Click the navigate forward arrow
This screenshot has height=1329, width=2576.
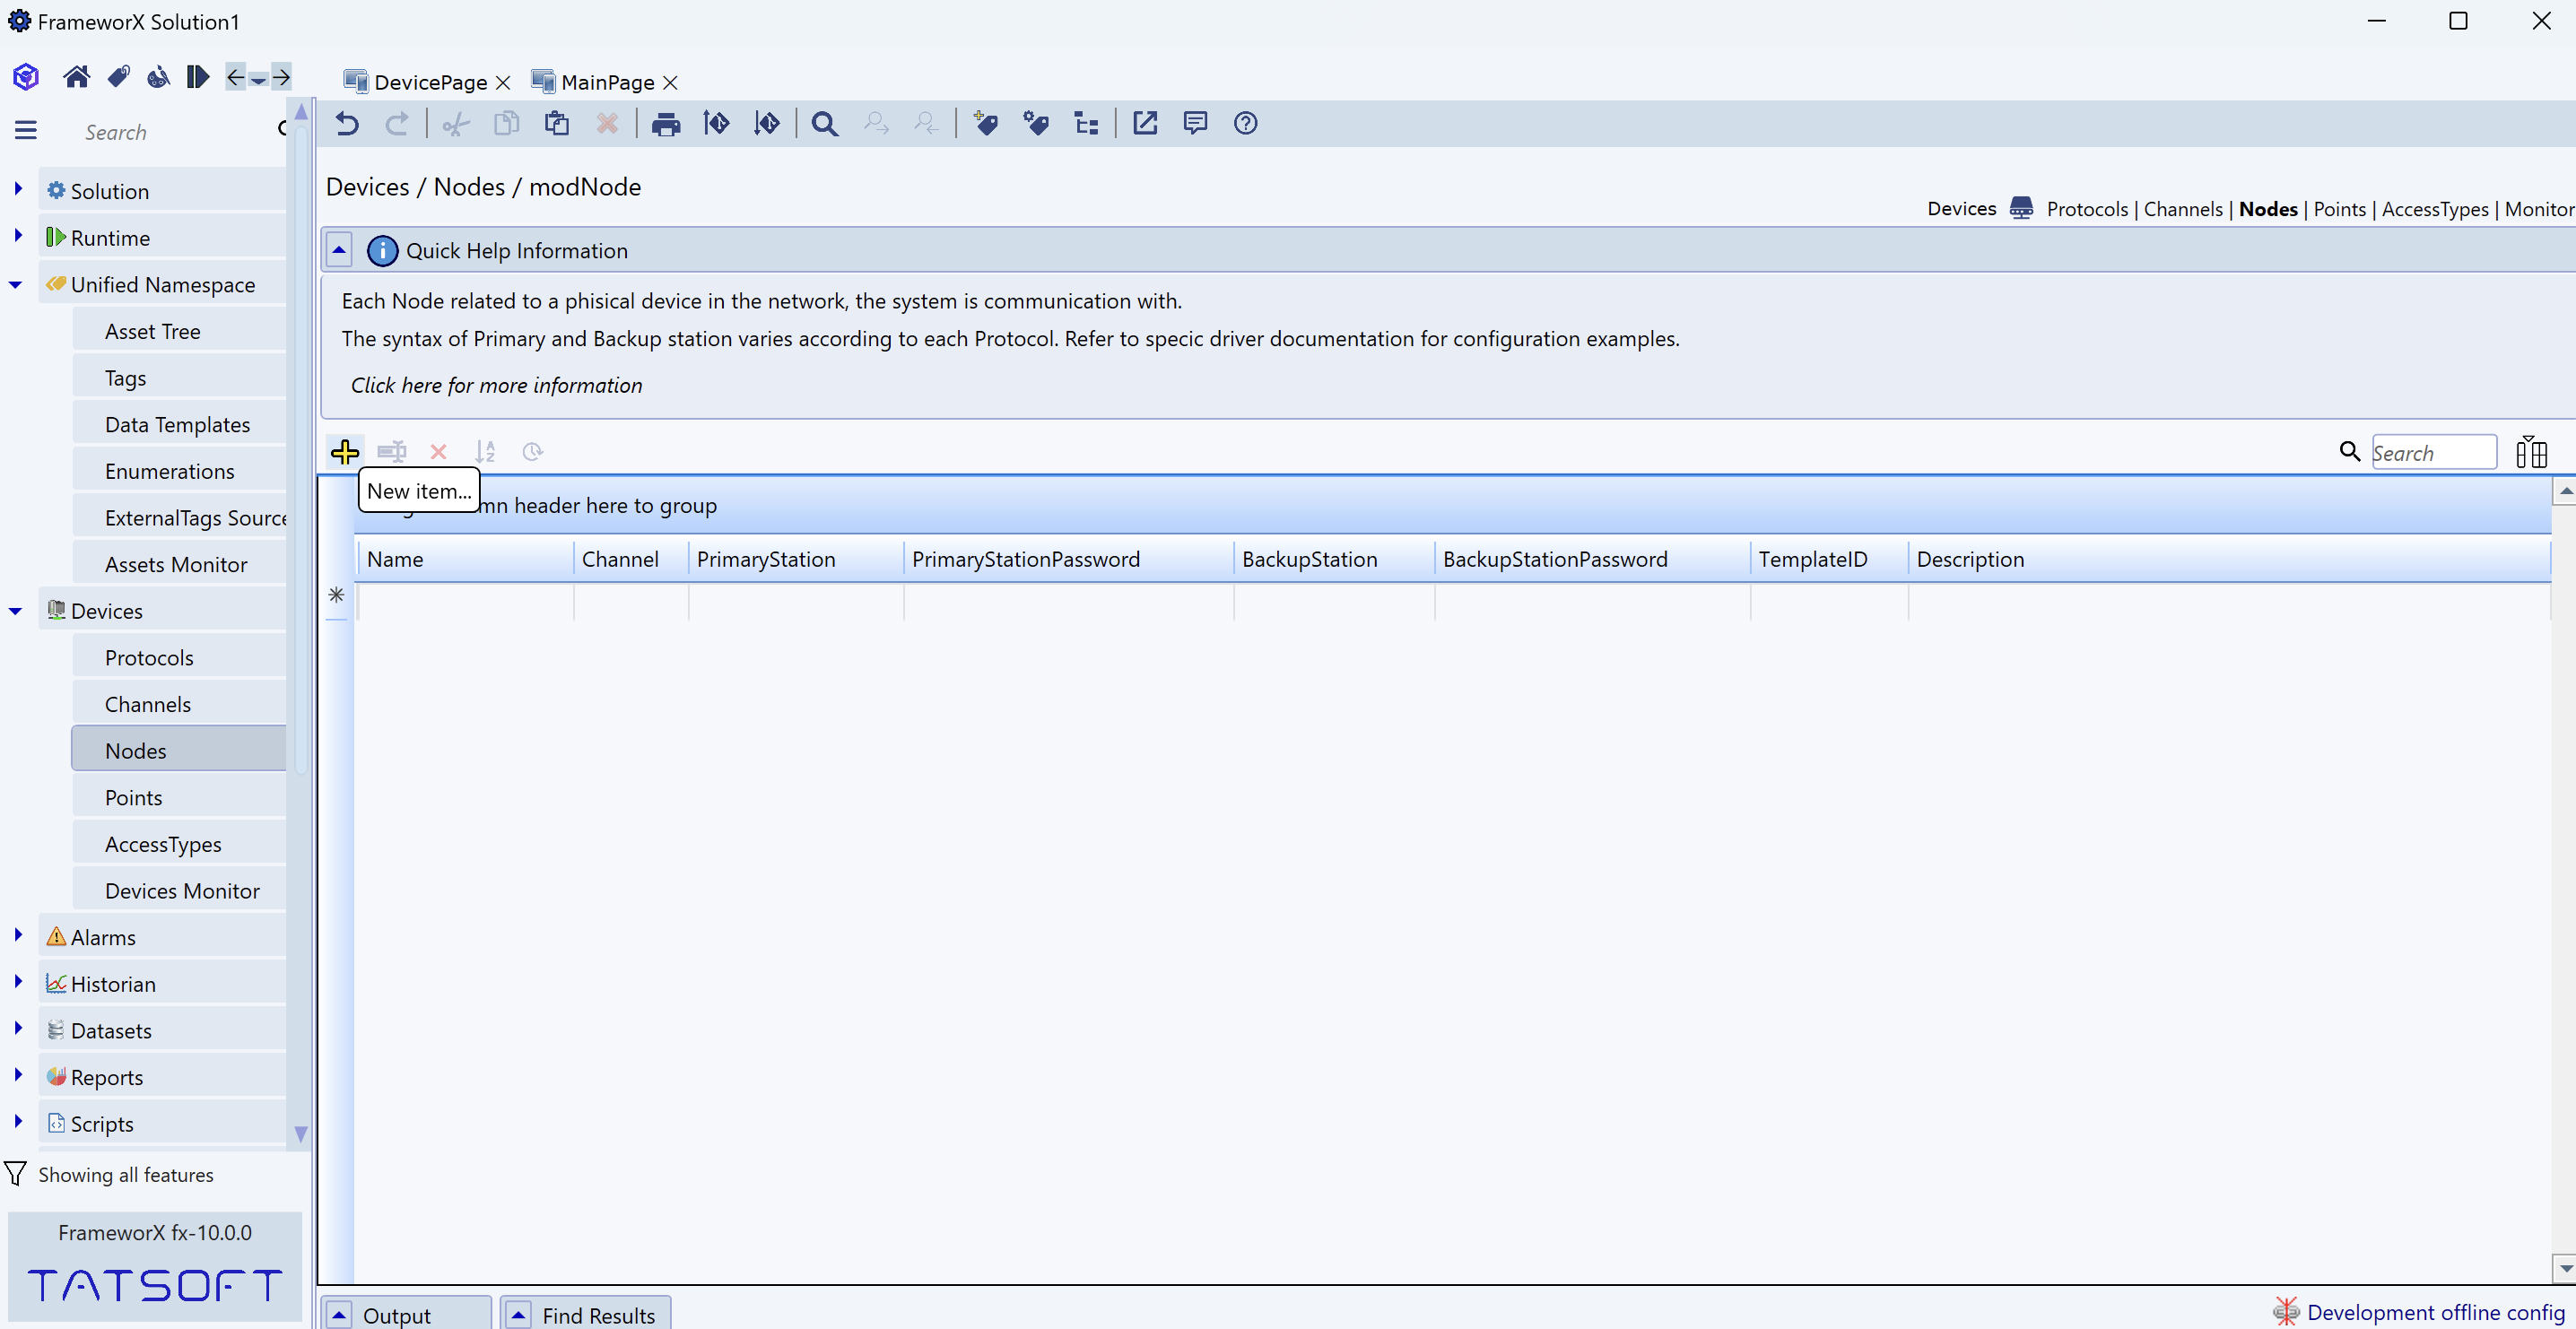point(282,77)
